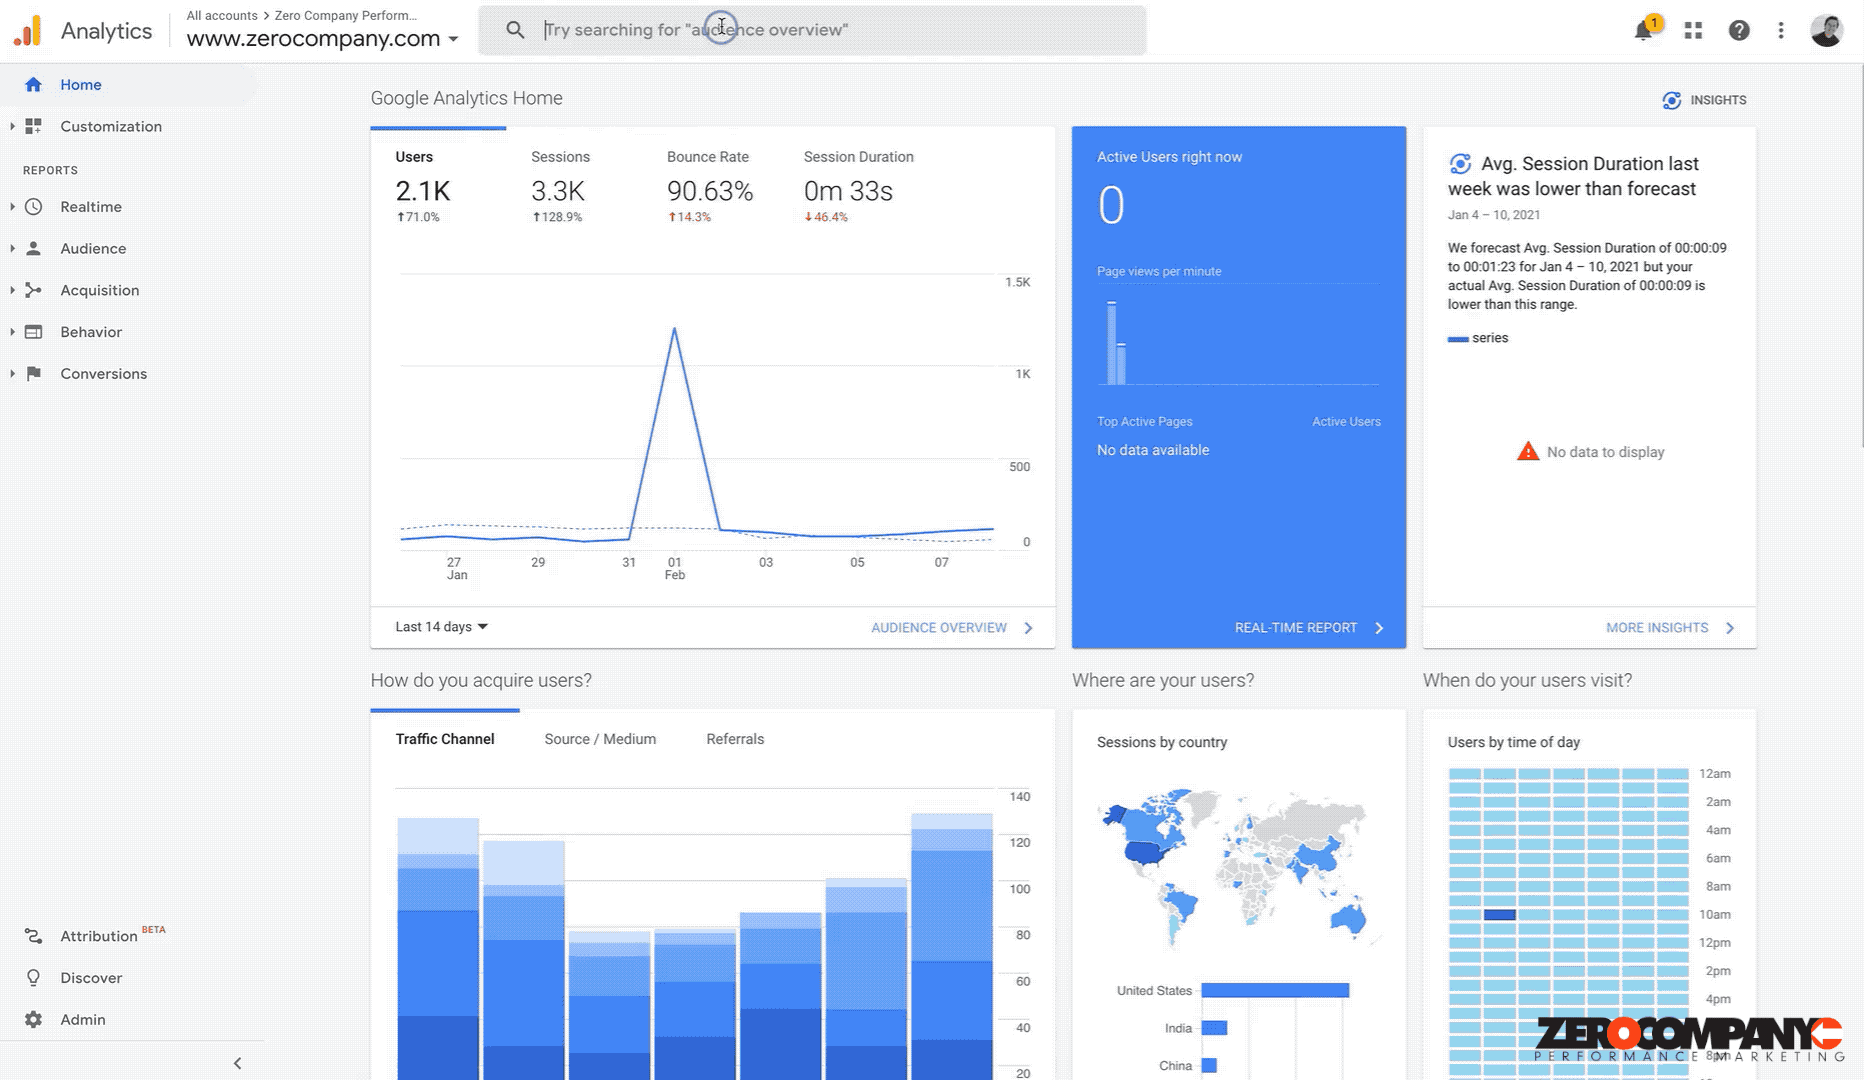Click the series legend swatch

click(x=1458, y=339)
